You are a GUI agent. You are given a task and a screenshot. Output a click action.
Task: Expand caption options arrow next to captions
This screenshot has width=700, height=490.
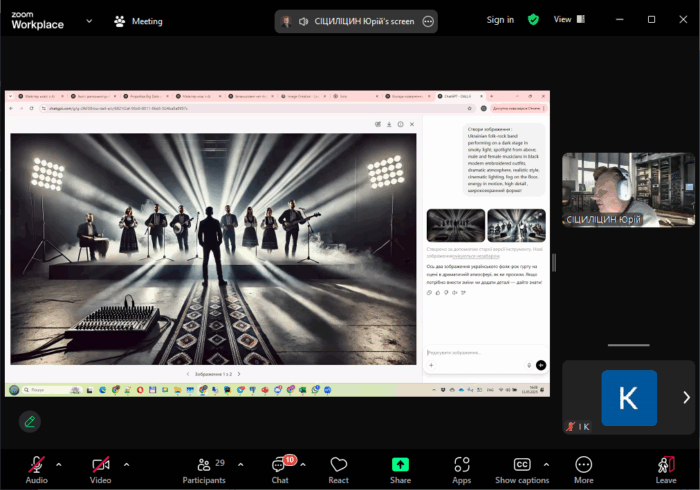click(546, 464)
